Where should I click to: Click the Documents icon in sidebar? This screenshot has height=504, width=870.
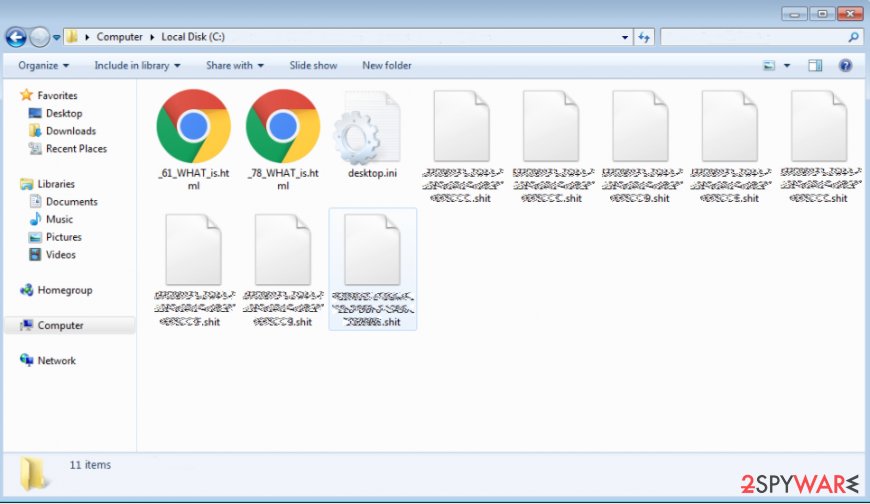[35, 201]
